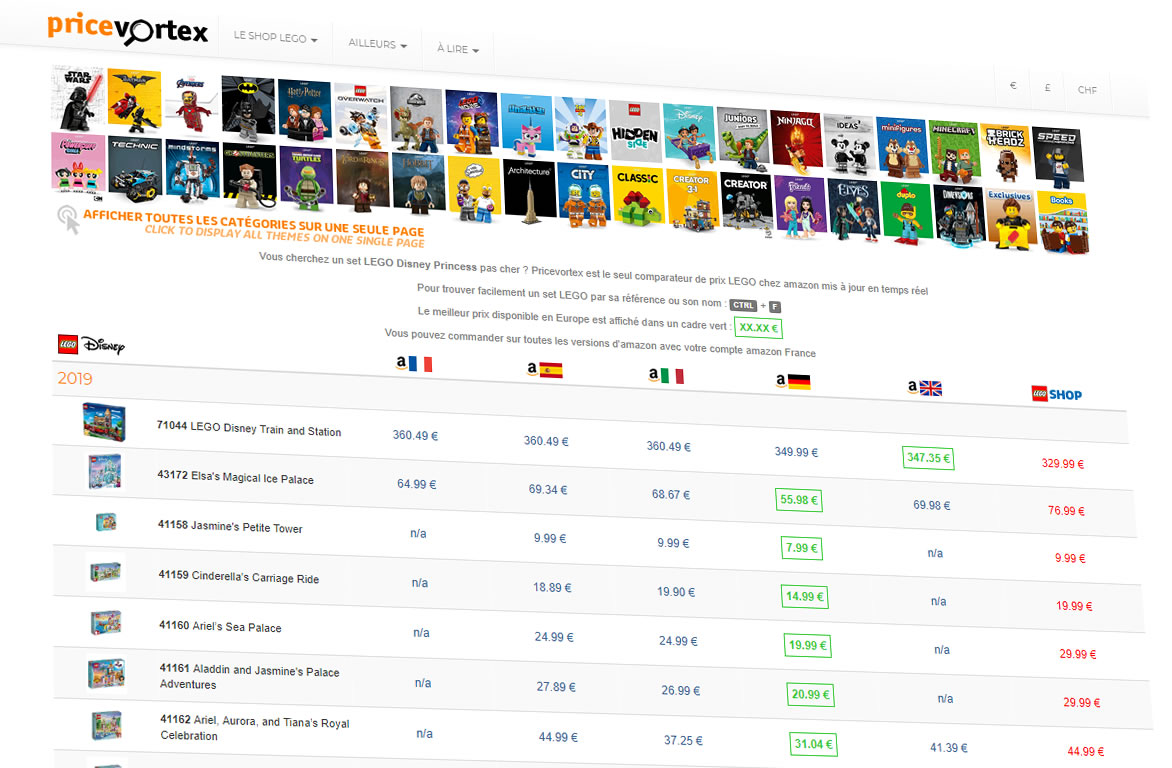The height and width of the screenshot is (768, 1172).
Task: Click Amazon UK 347.35 € best price
Action: point(928,458)
